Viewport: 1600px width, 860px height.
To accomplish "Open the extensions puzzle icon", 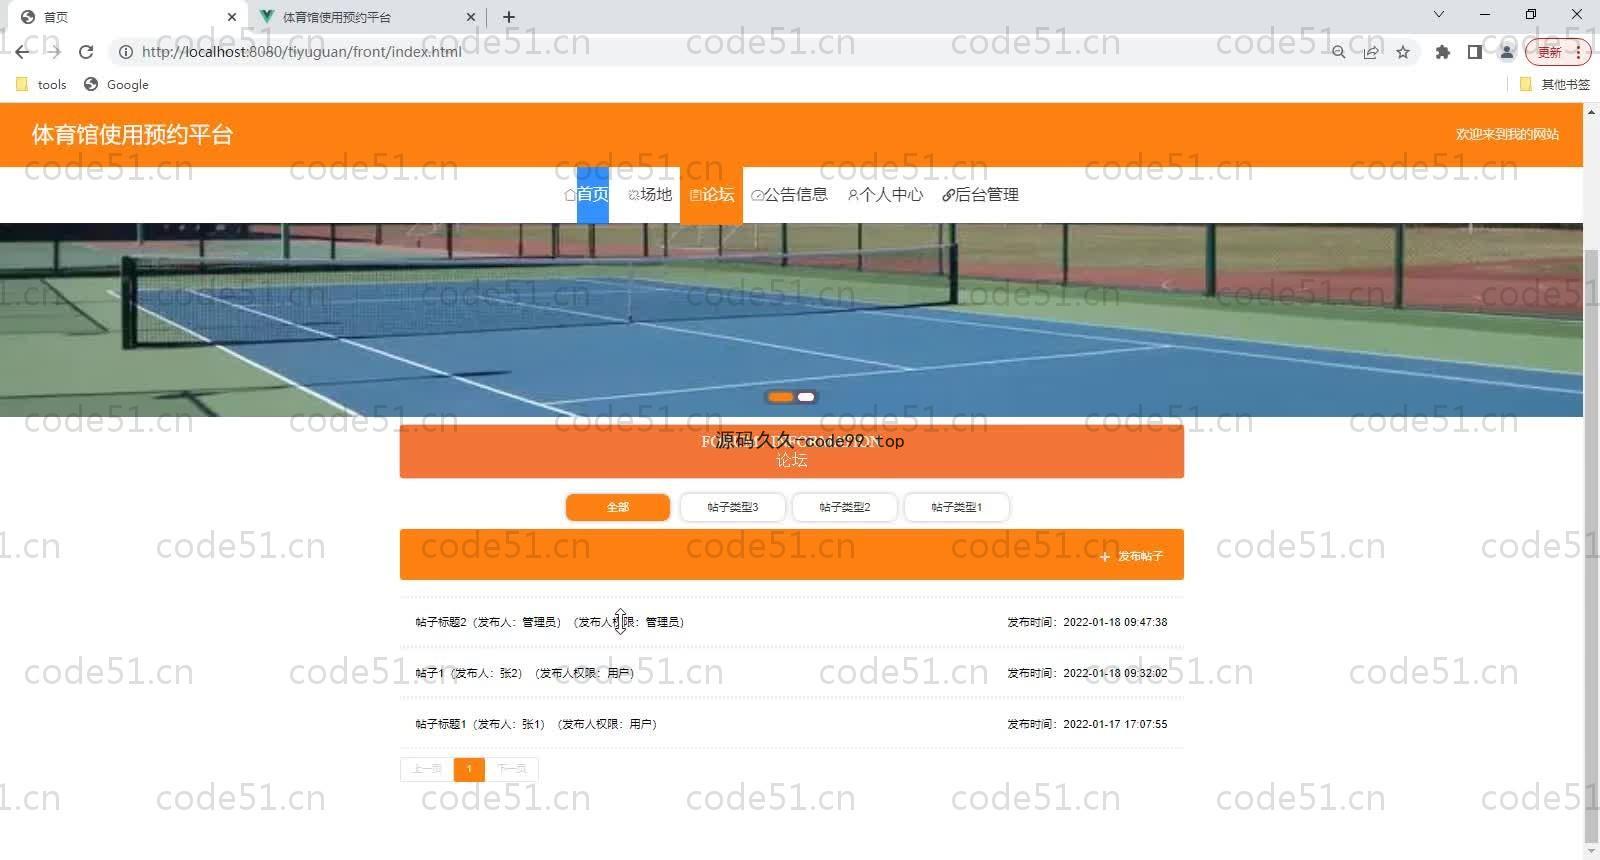I will [x=1442, y=52].
